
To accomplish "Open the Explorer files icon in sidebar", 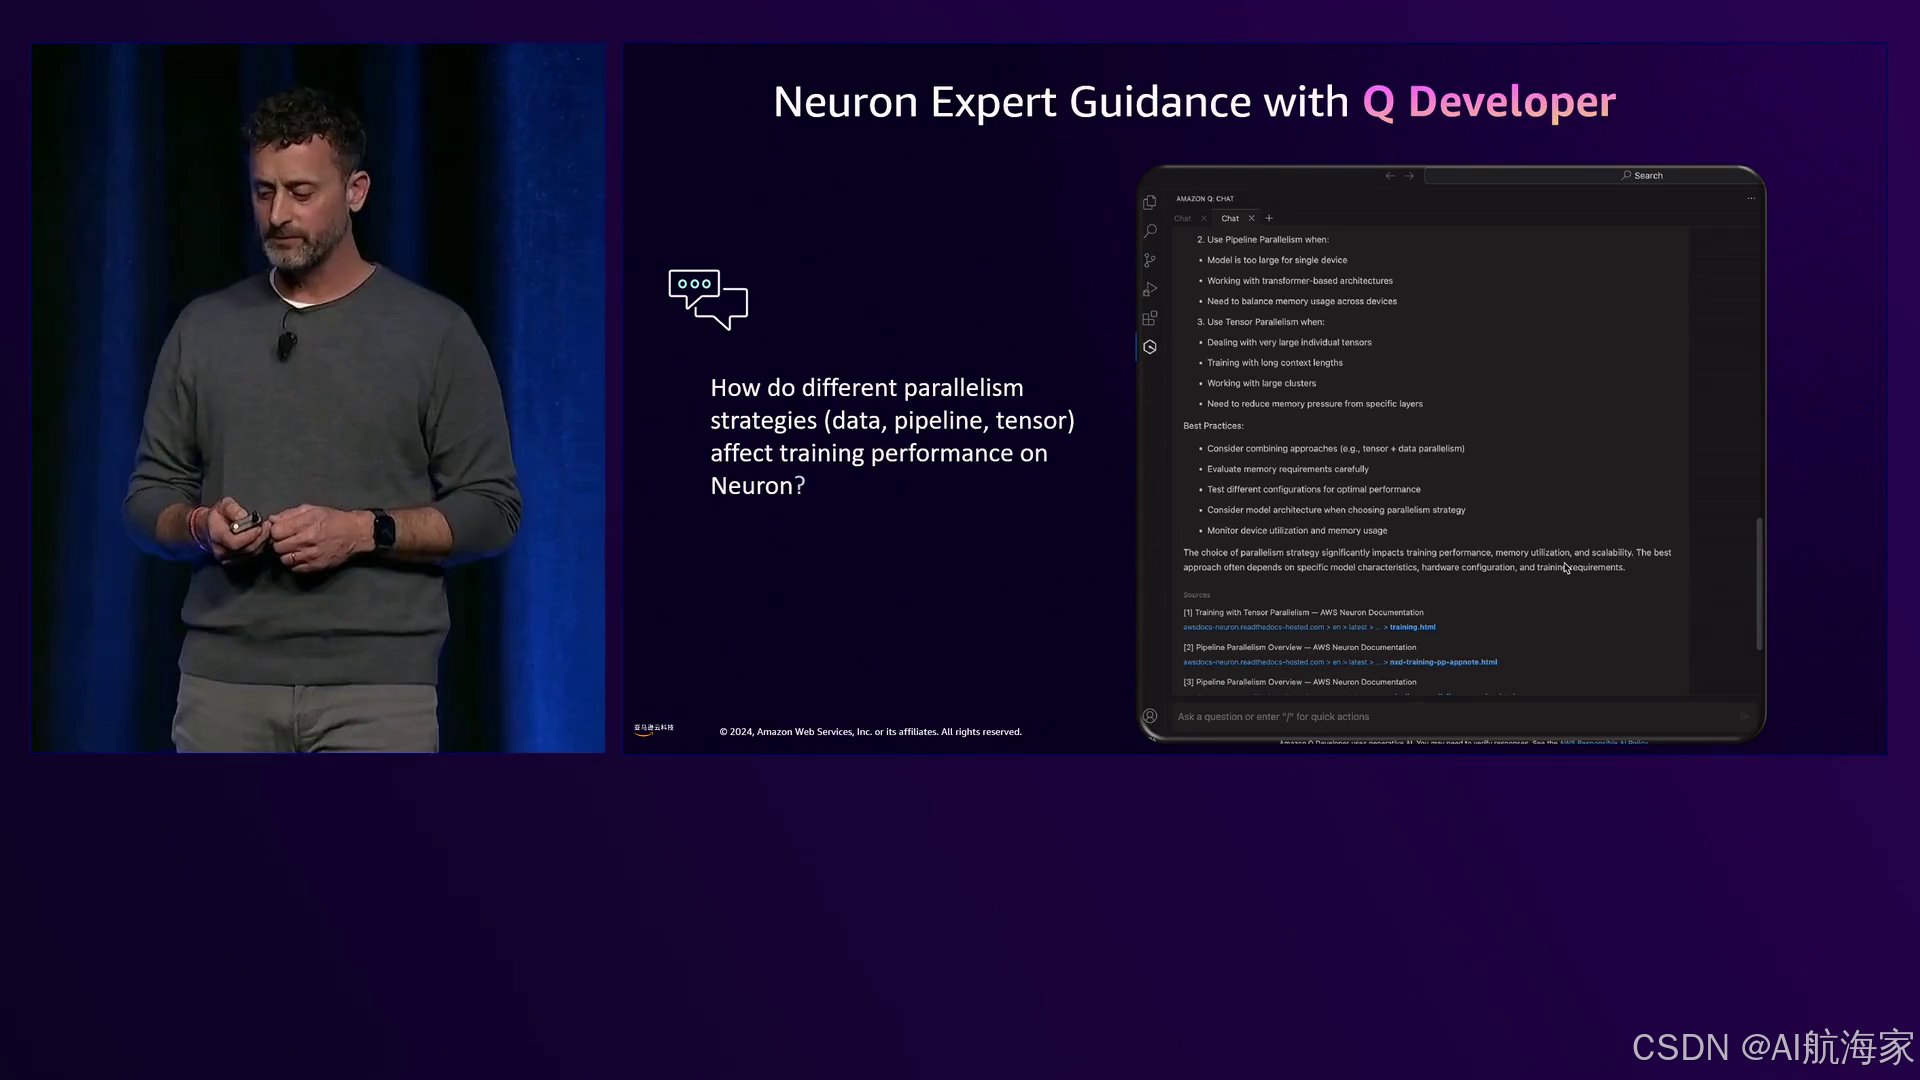I will point(1150,203).
